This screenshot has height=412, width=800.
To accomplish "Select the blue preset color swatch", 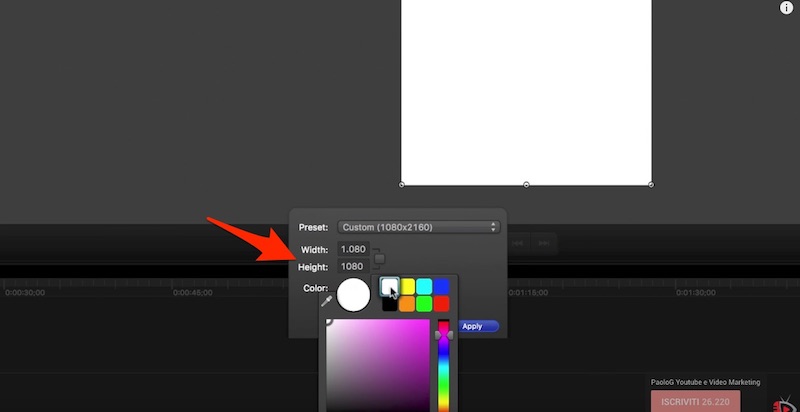I will [441, 287].
